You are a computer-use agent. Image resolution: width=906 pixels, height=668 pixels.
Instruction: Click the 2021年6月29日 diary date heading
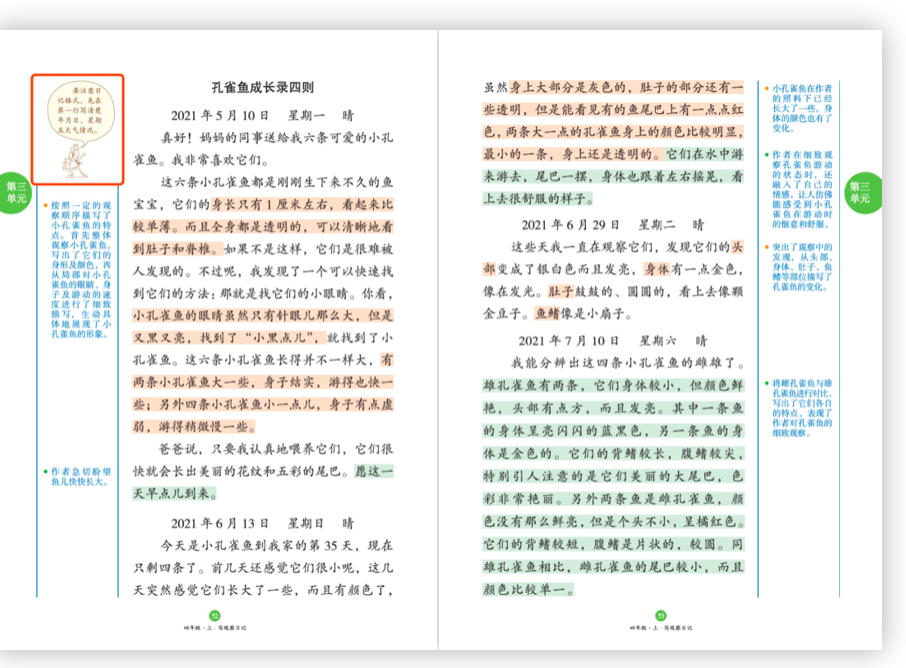pyautogui.click(x=612, y=224)
